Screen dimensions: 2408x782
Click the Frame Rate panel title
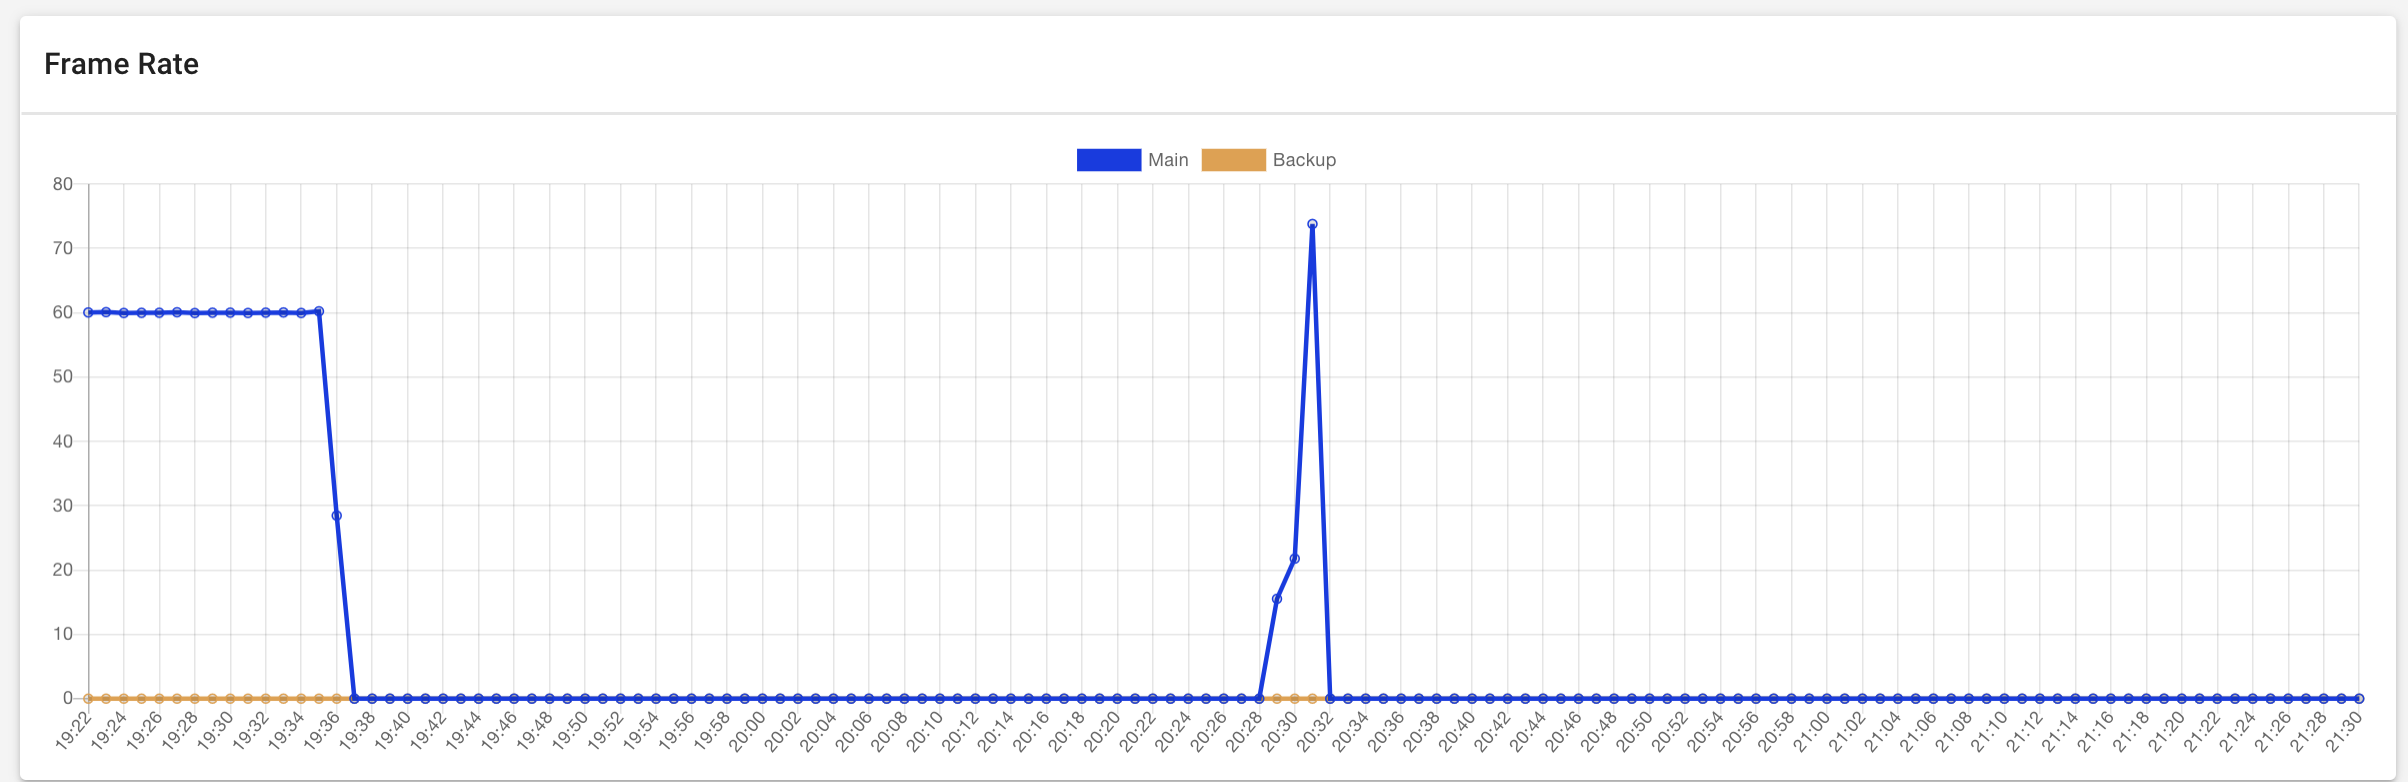[x=121, y=64]
